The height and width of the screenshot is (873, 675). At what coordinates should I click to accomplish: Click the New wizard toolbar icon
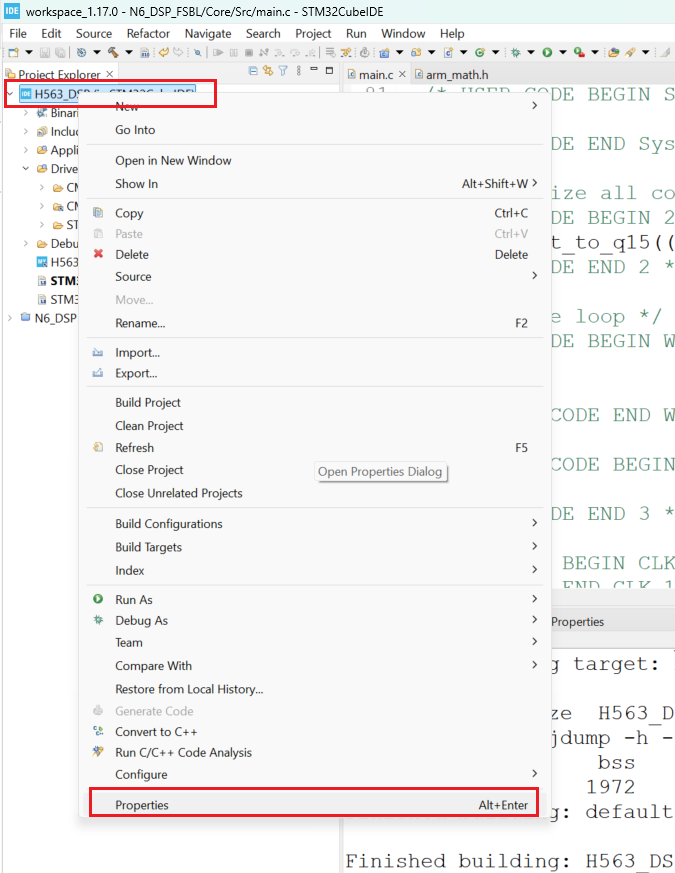click(13, 52)
